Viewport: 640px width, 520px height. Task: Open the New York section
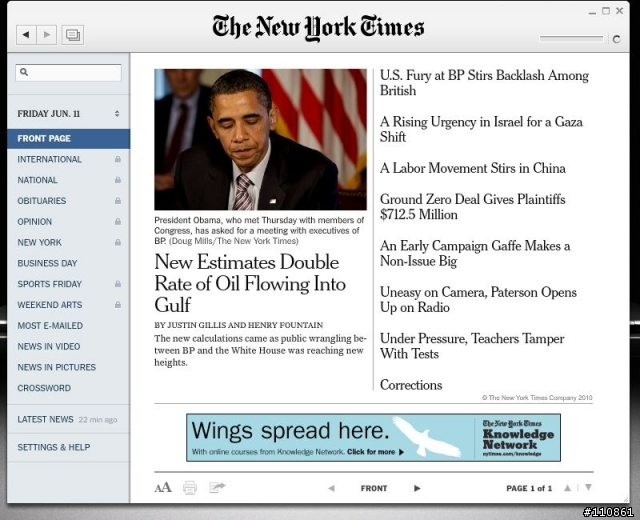[x=68, y=242]
